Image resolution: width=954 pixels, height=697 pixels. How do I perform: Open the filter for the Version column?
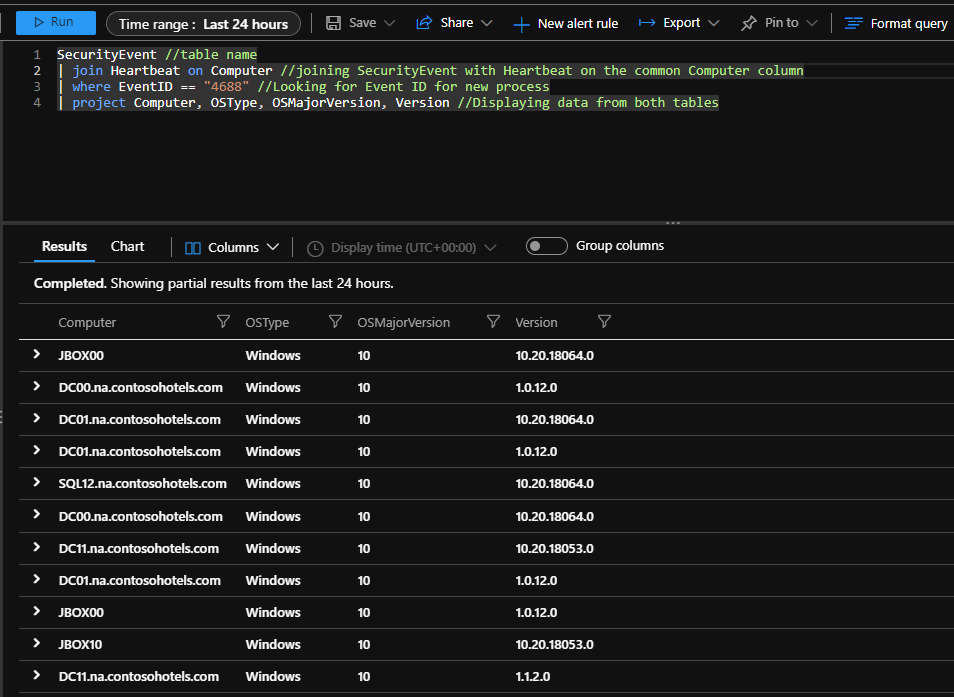pos(604,321)
